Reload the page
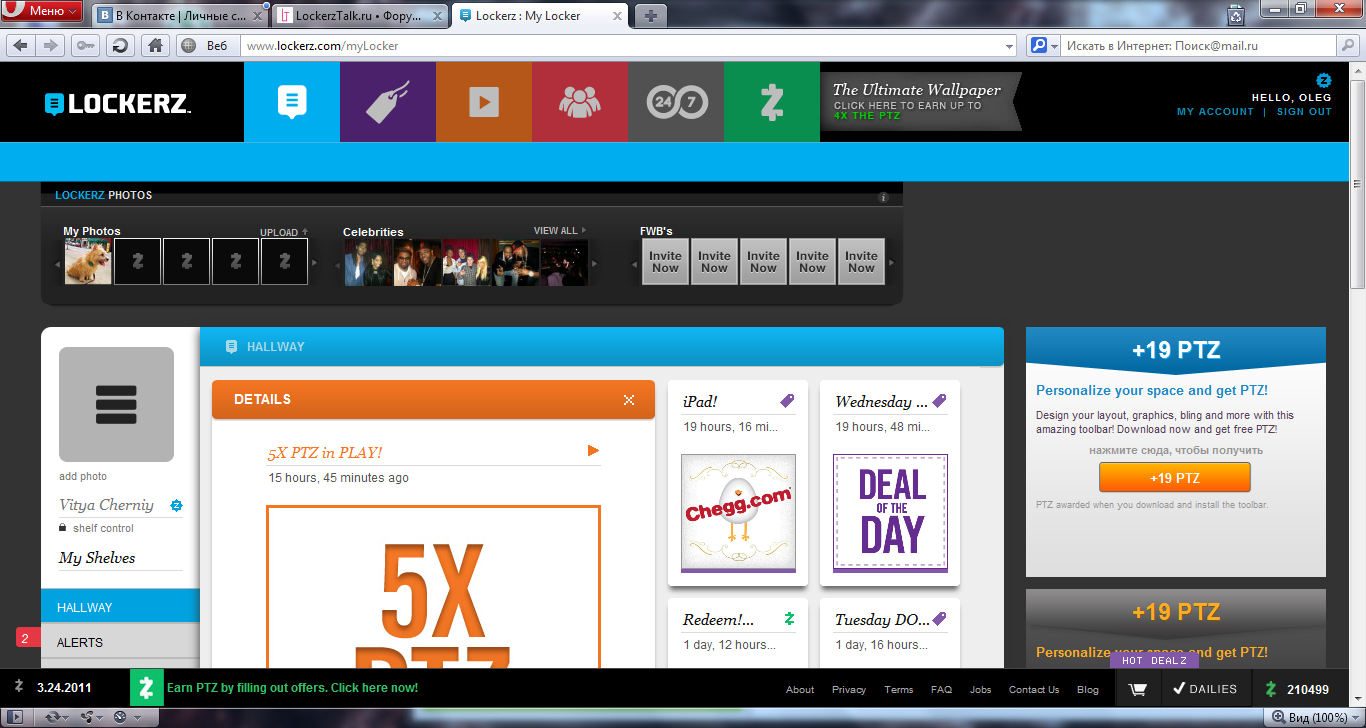 click(121, 45)
